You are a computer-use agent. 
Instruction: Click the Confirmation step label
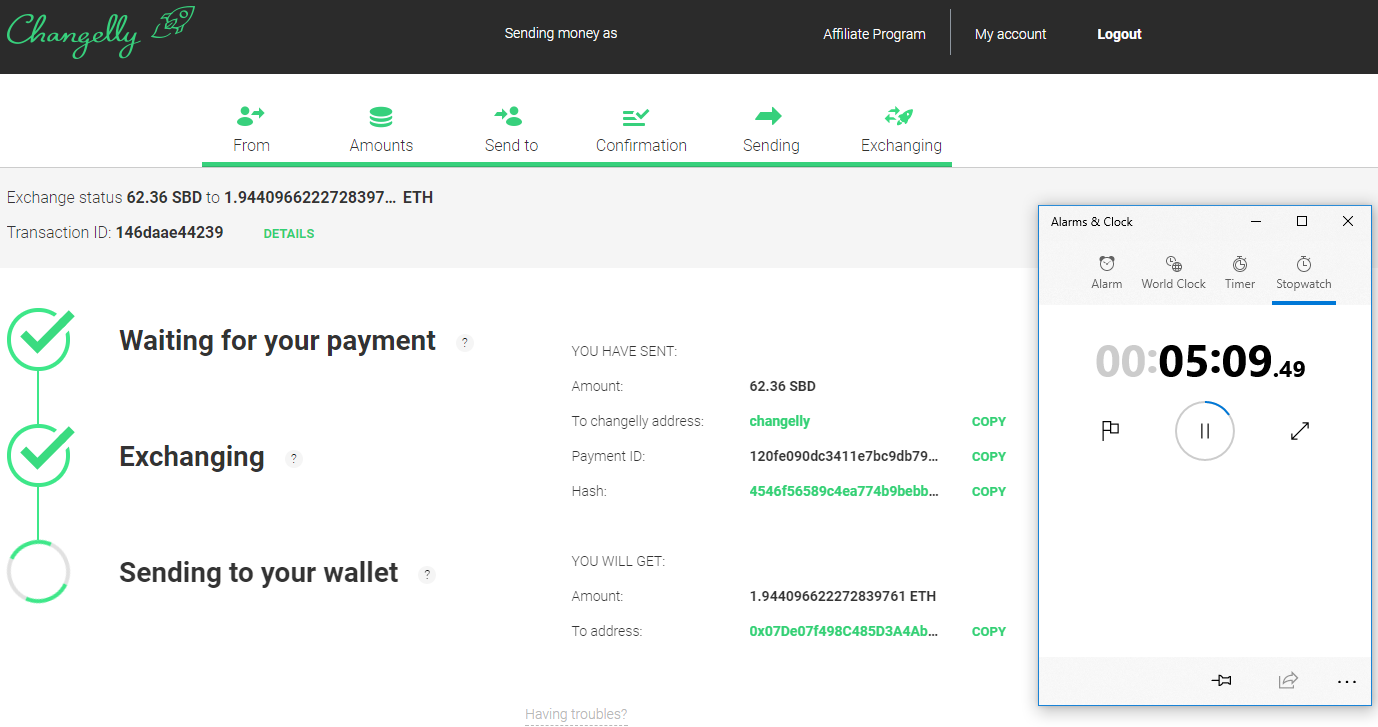click(x=641, y=145)
